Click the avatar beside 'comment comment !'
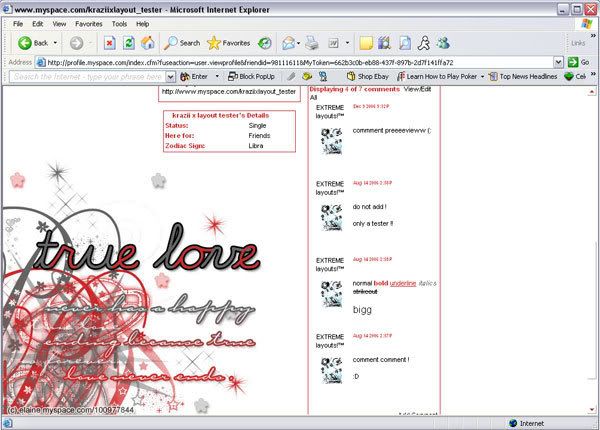 click(331, 370)
